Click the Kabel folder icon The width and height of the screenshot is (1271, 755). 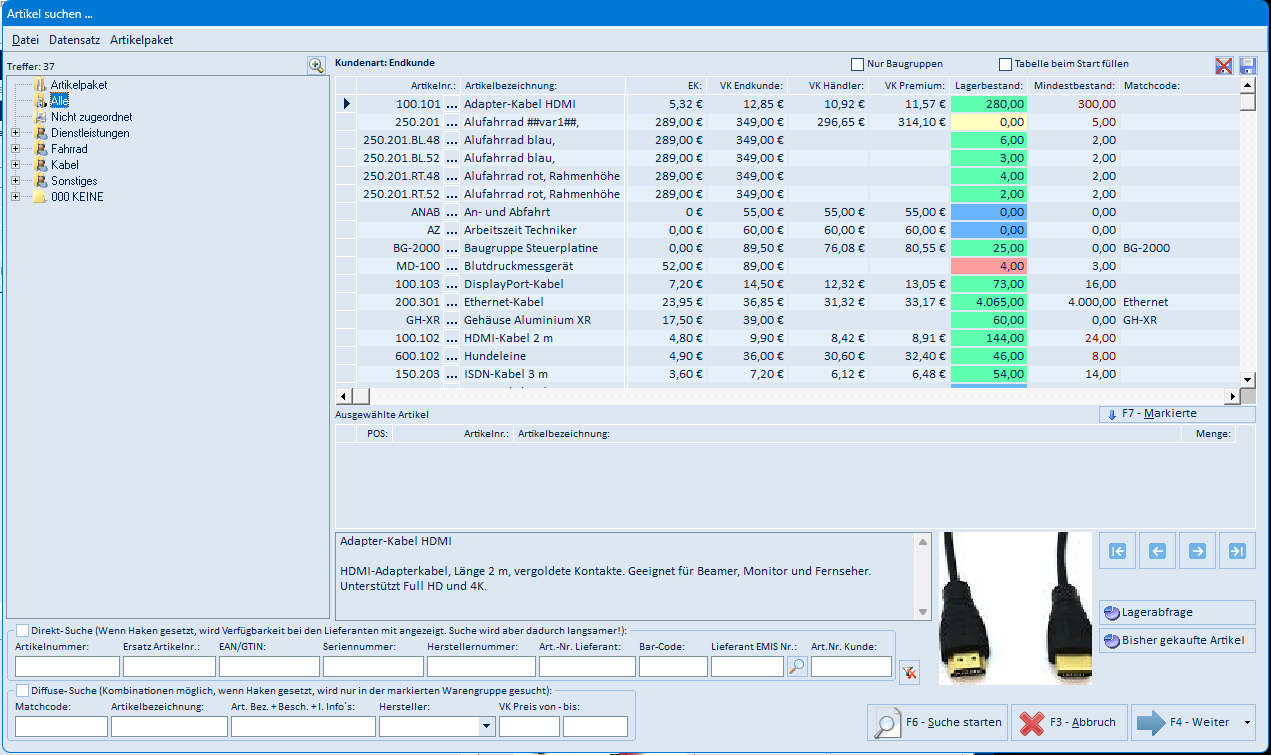(40, 165)
